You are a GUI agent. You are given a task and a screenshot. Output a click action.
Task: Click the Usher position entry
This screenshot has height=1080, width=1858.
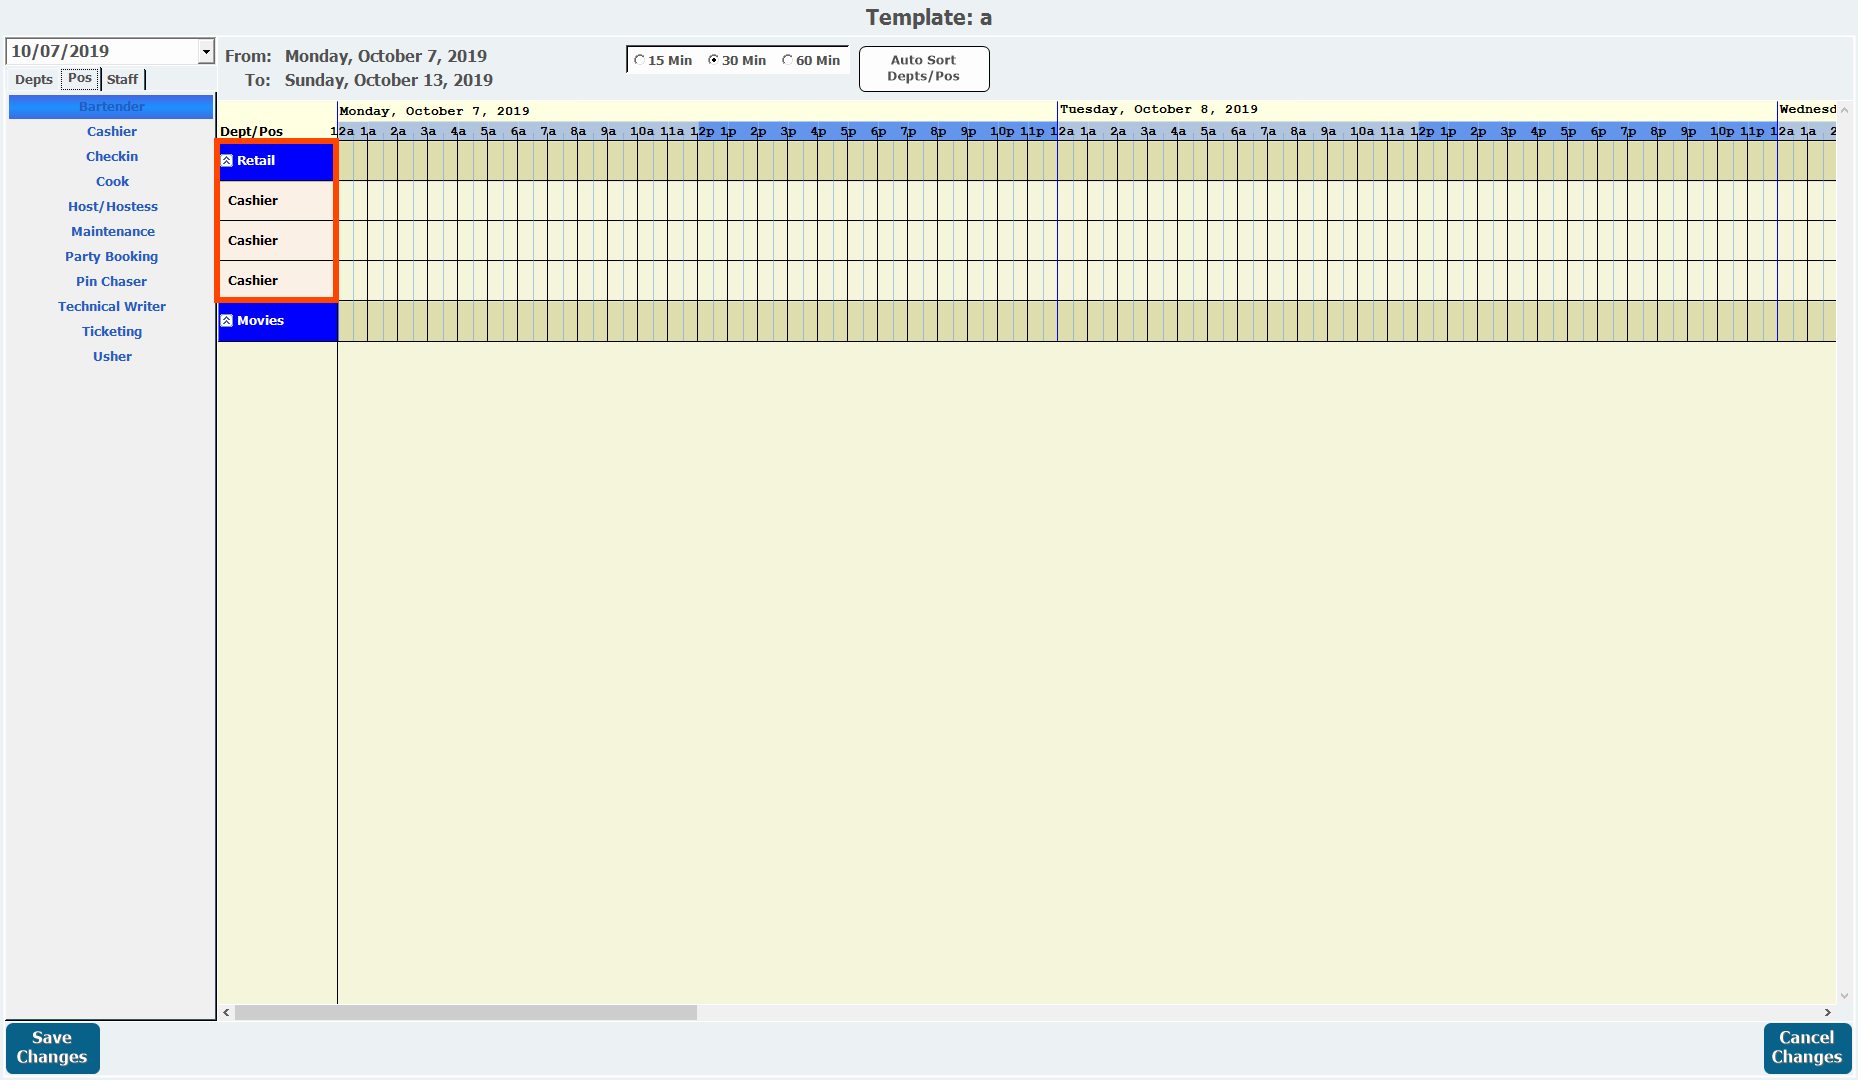tap(112, 357)
